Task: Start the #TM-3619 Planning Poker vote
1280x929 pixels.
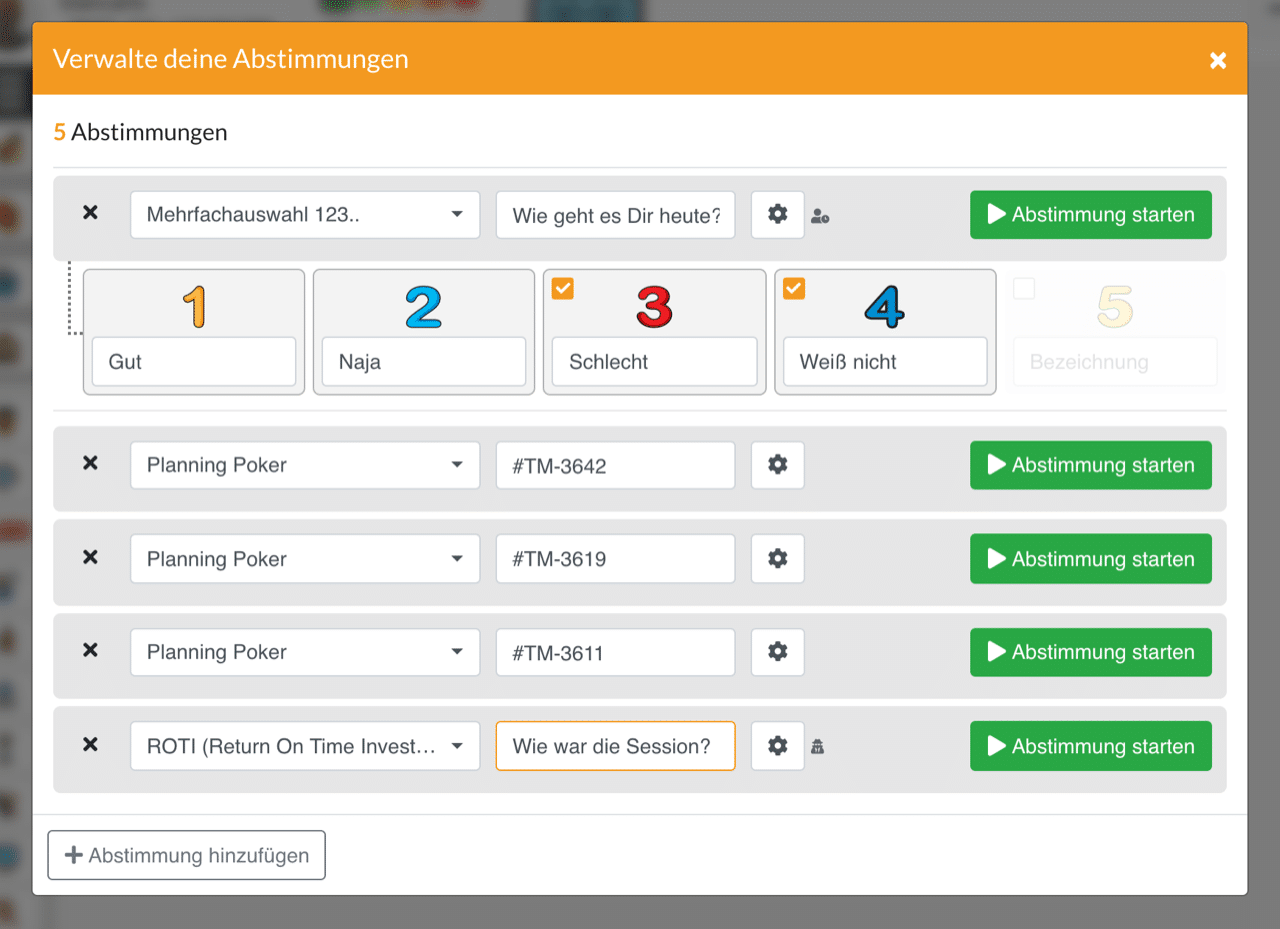Action: coord(1090,559)
